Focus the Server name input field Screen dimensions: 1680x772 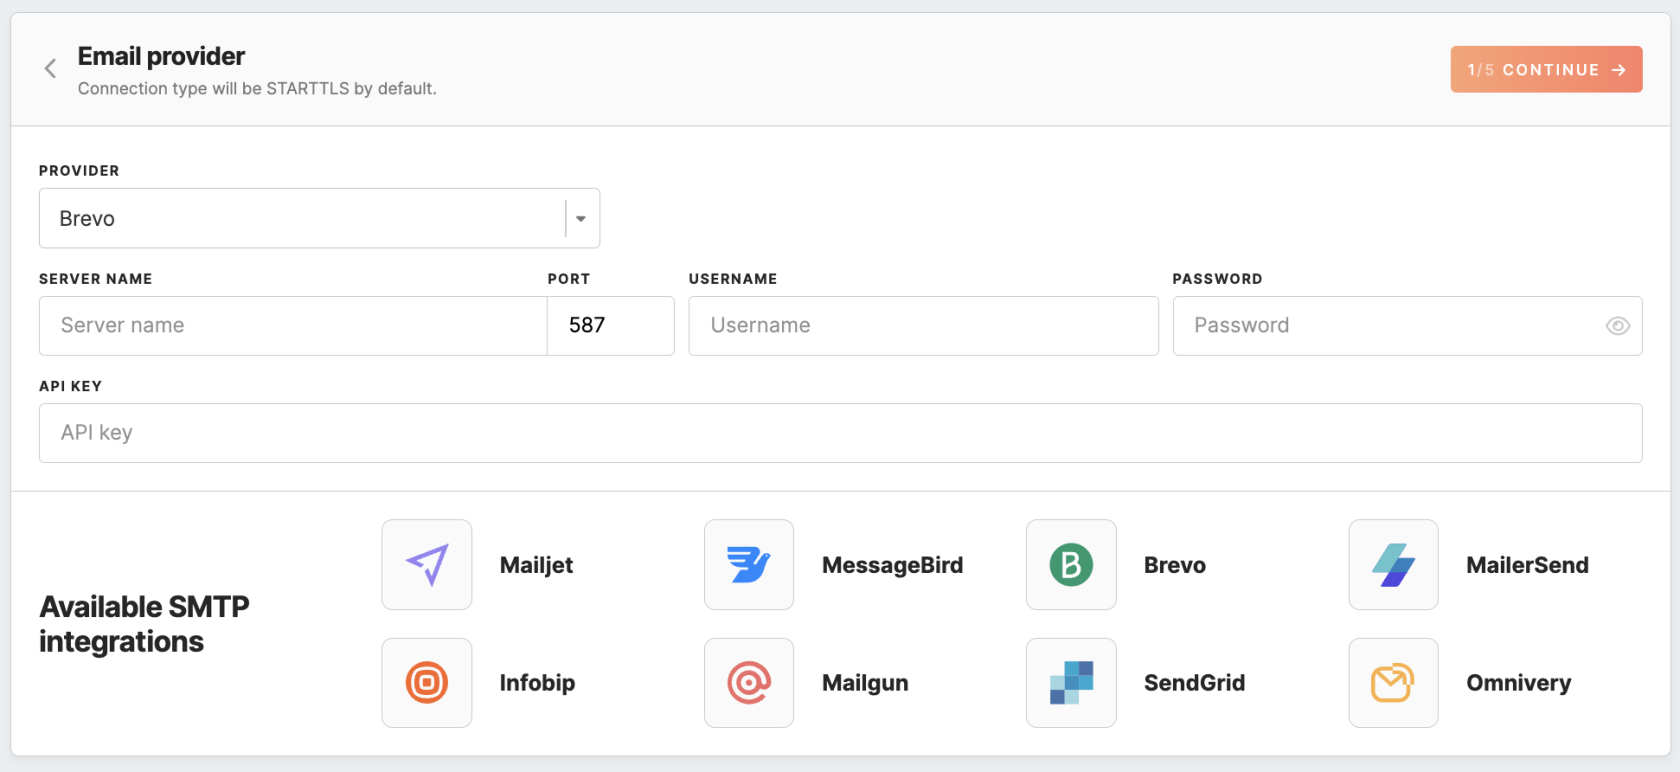point(293,326)
